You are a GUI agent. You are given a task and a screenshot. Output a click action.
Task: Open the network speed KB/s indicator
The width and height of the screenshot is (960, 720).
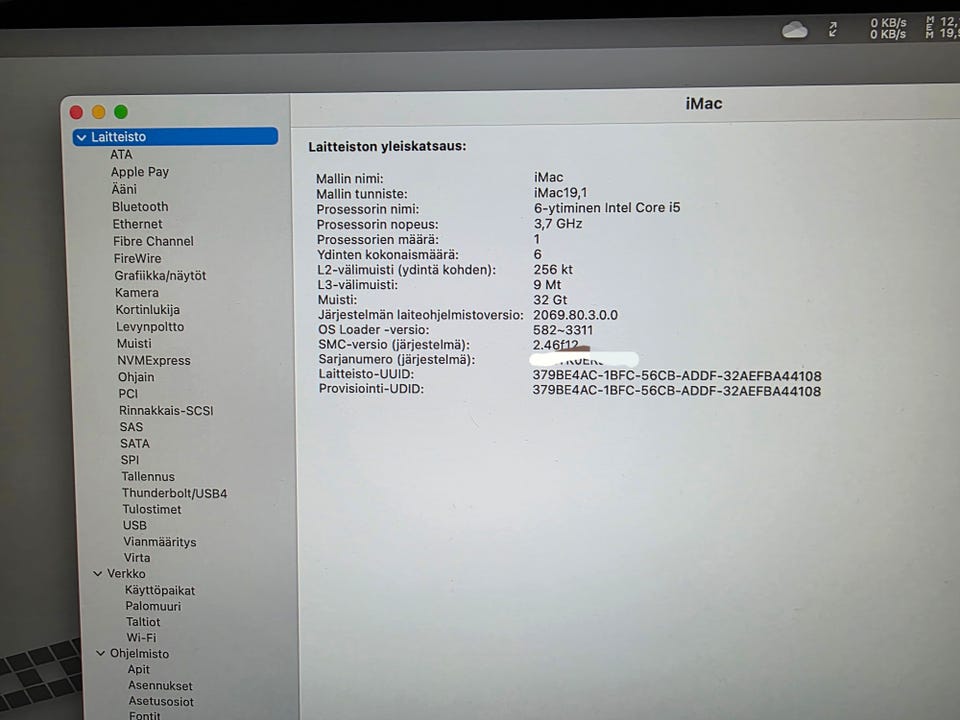(888, 28)
